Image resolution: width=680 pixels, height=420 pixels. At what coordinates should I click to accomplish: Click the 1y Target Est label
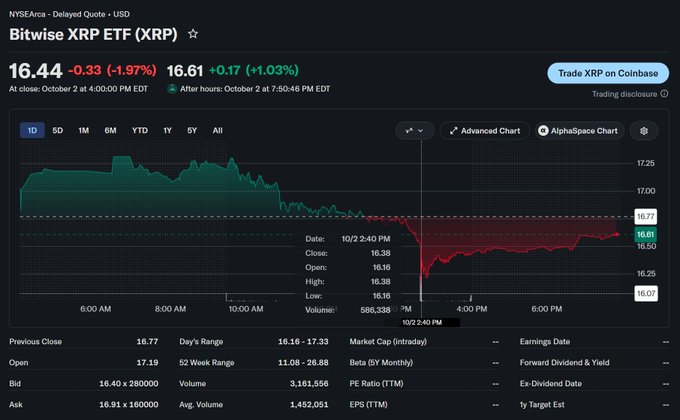click(542, 404)
